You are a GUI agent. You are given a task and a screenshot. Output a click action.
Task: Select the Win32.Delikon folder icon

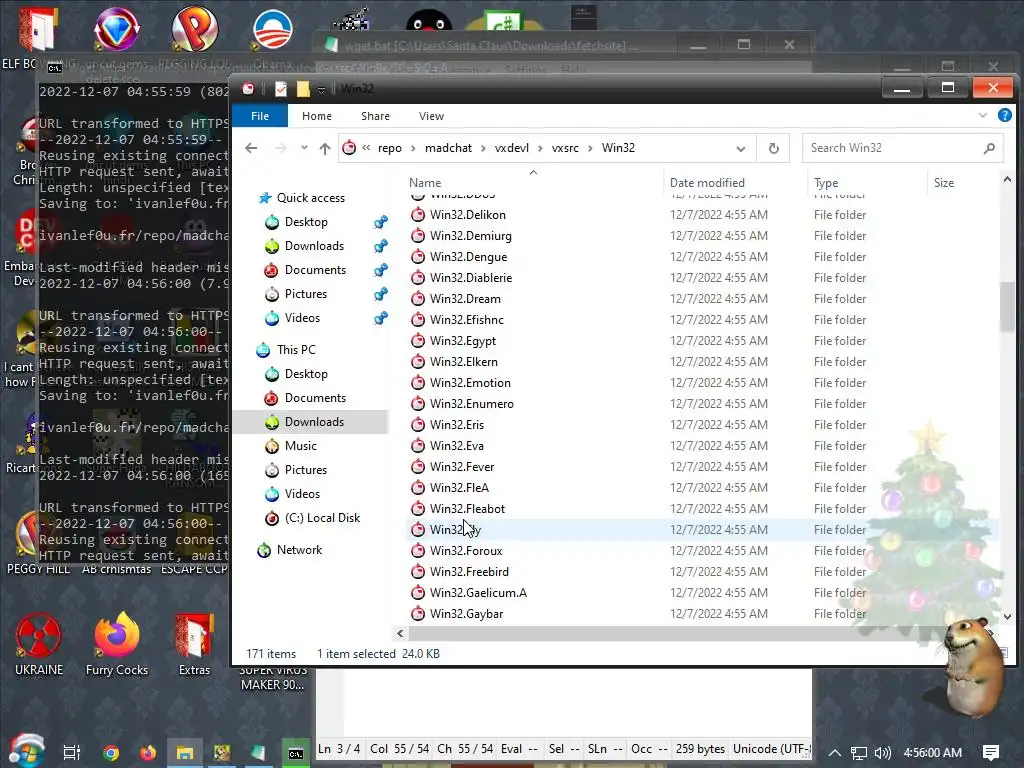418,215
